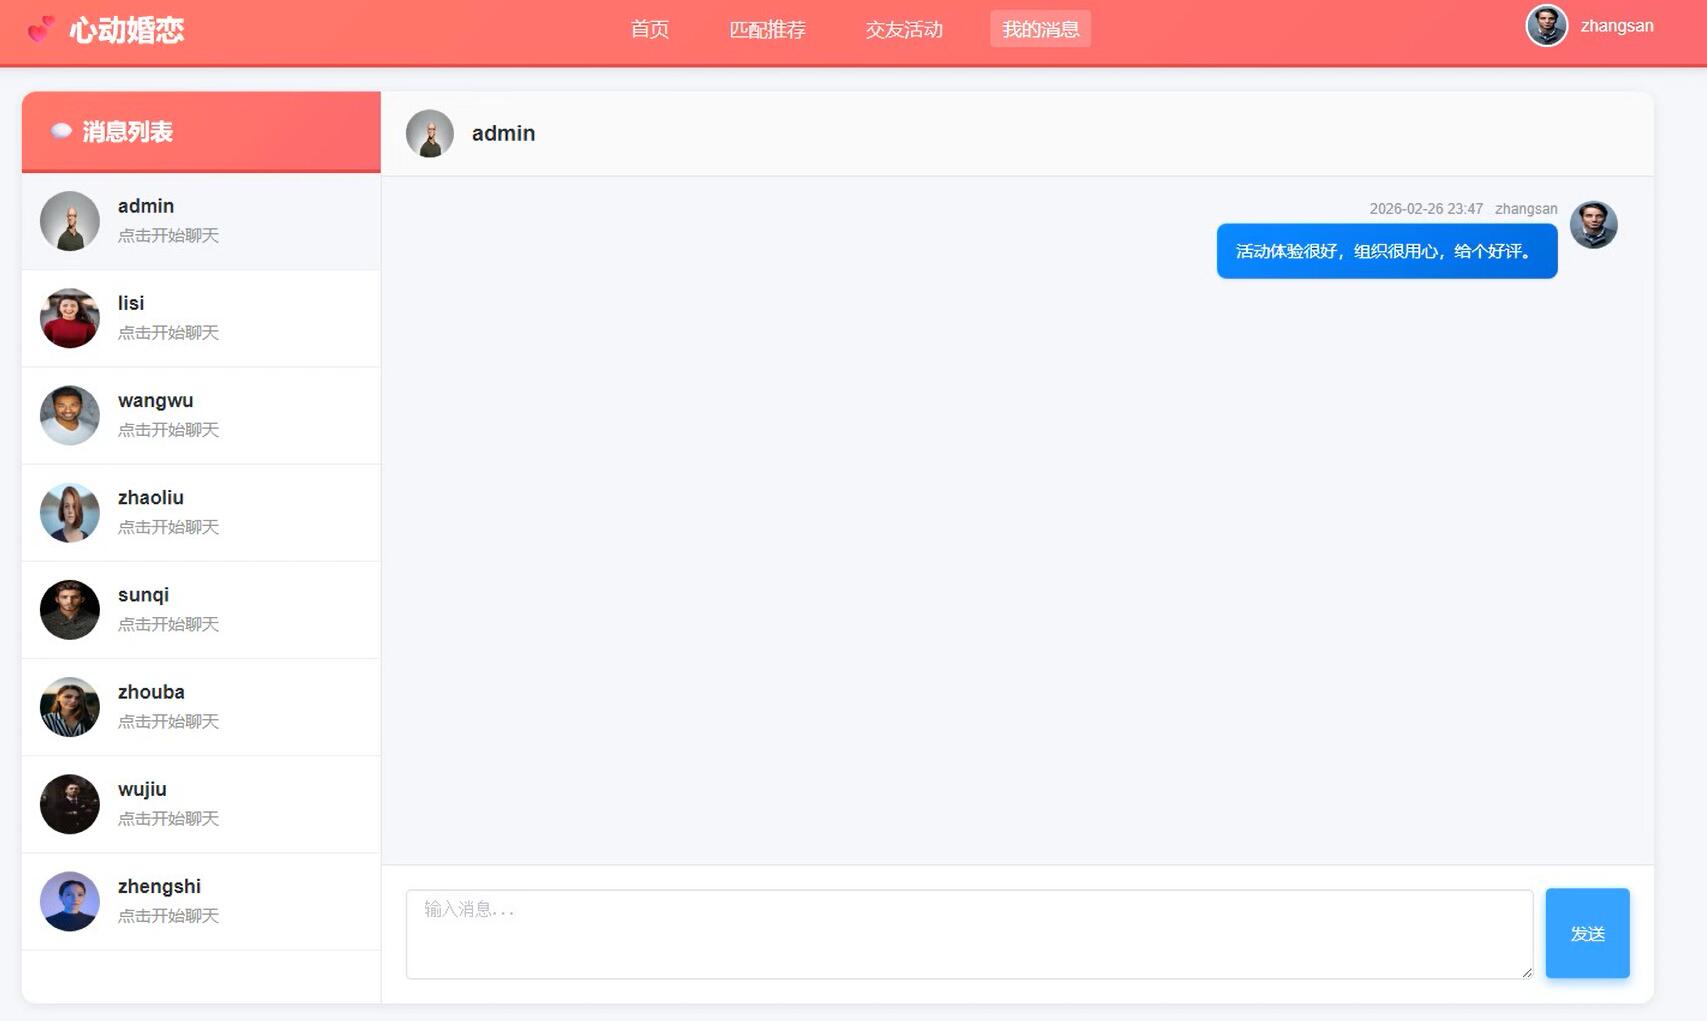Select sunqi's avatar picture
This screenshot has width=1707, height=1021.
pos(70,610)
